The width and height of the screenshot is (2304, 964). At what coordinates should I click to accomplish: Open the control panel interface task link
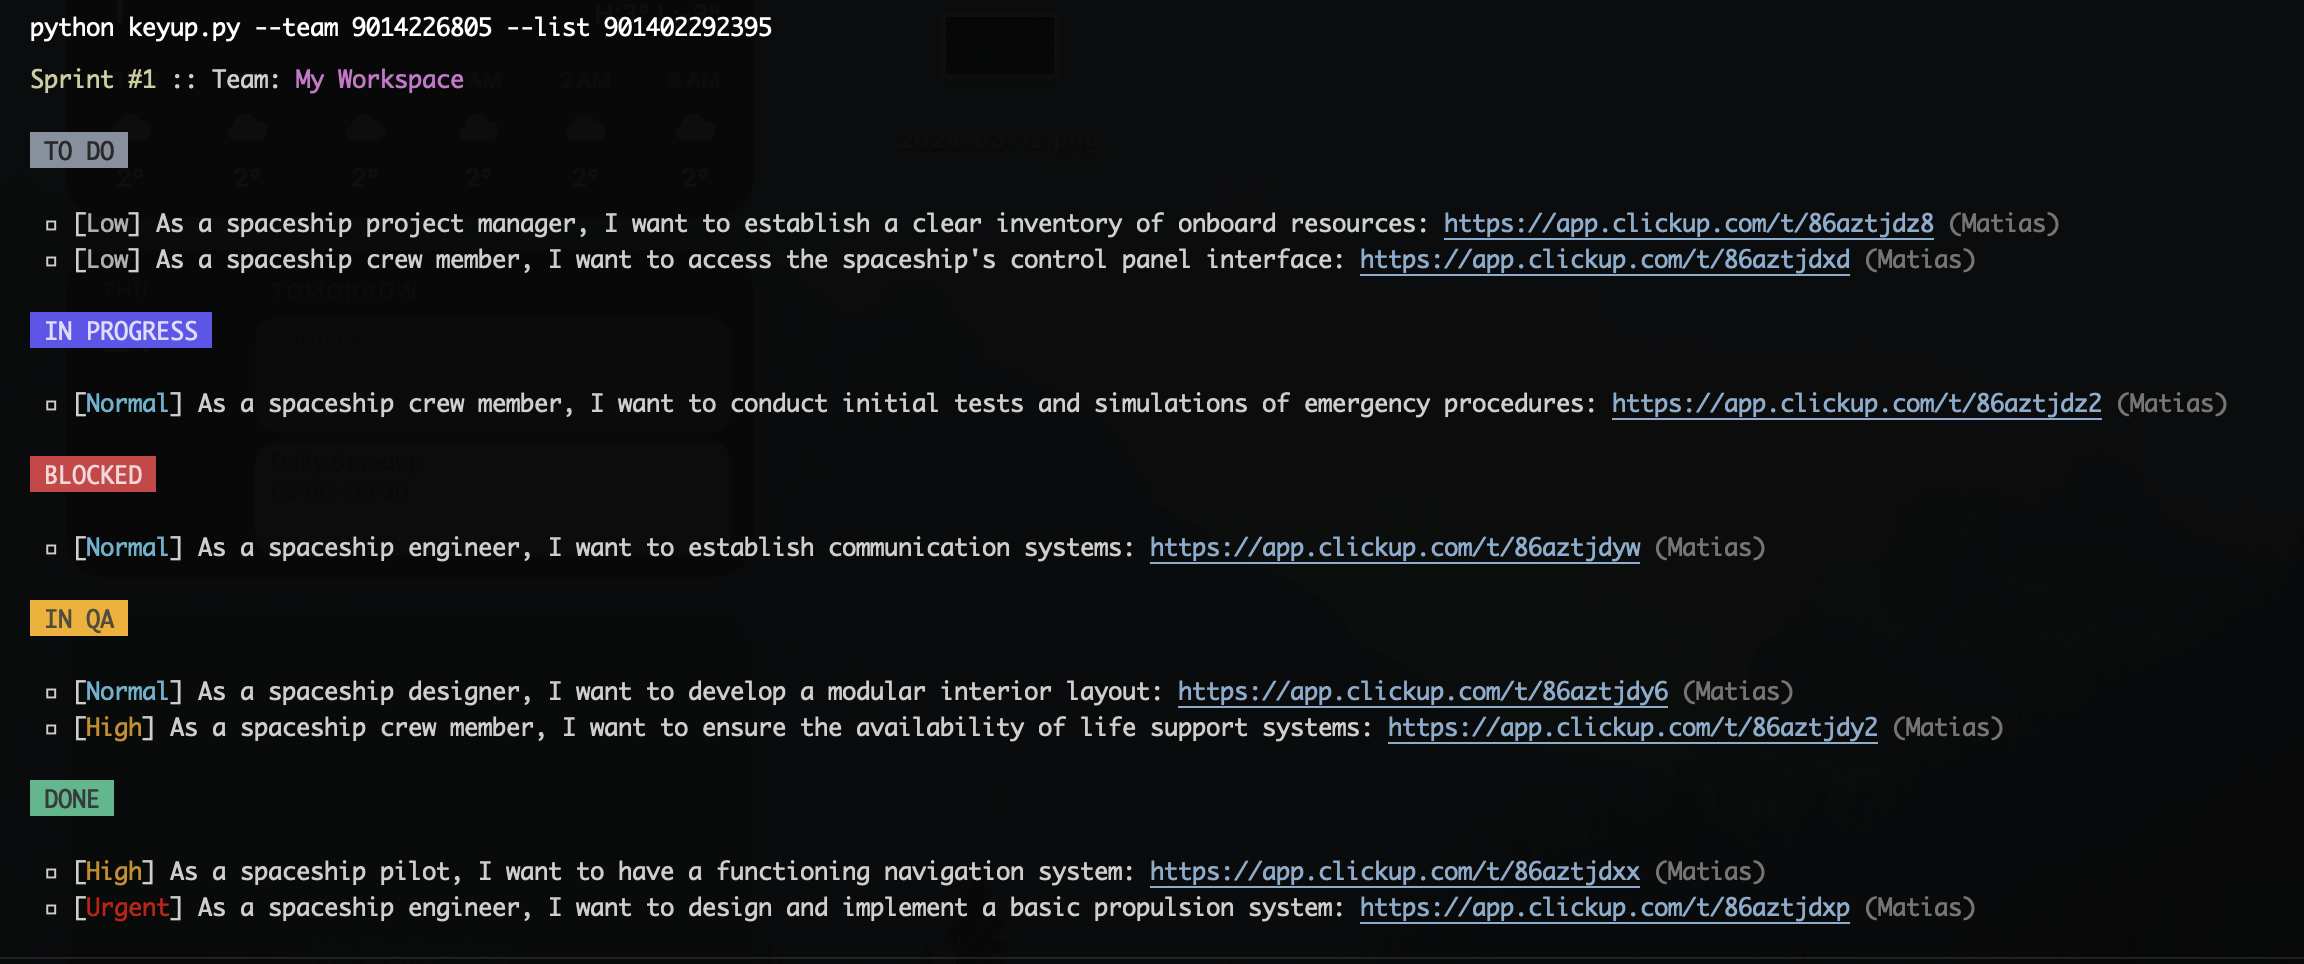coord(1604,260)
